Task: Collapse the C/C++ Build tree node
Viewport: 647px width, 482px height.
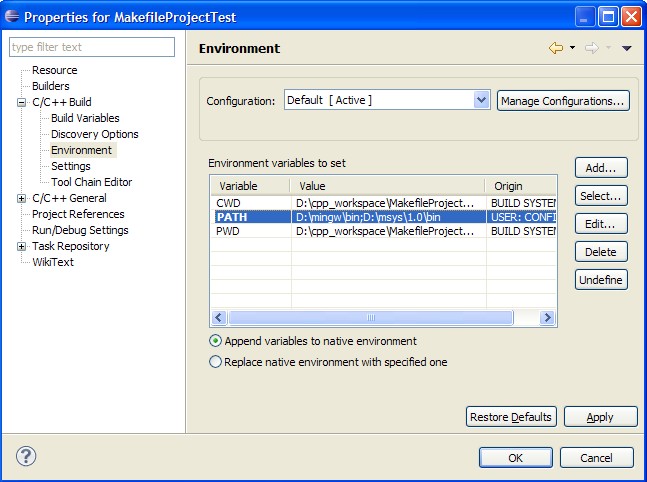Action: coord(22,102)
